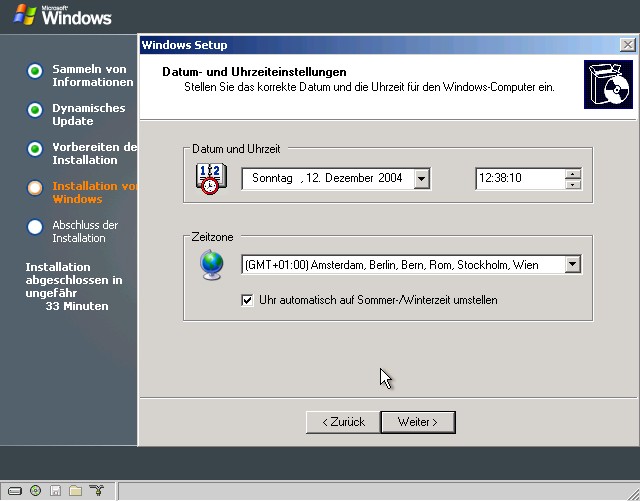The width and height of the screenshot is (640, 501).
Task: Click the setup CD box icon
Action: click(608, 85)
